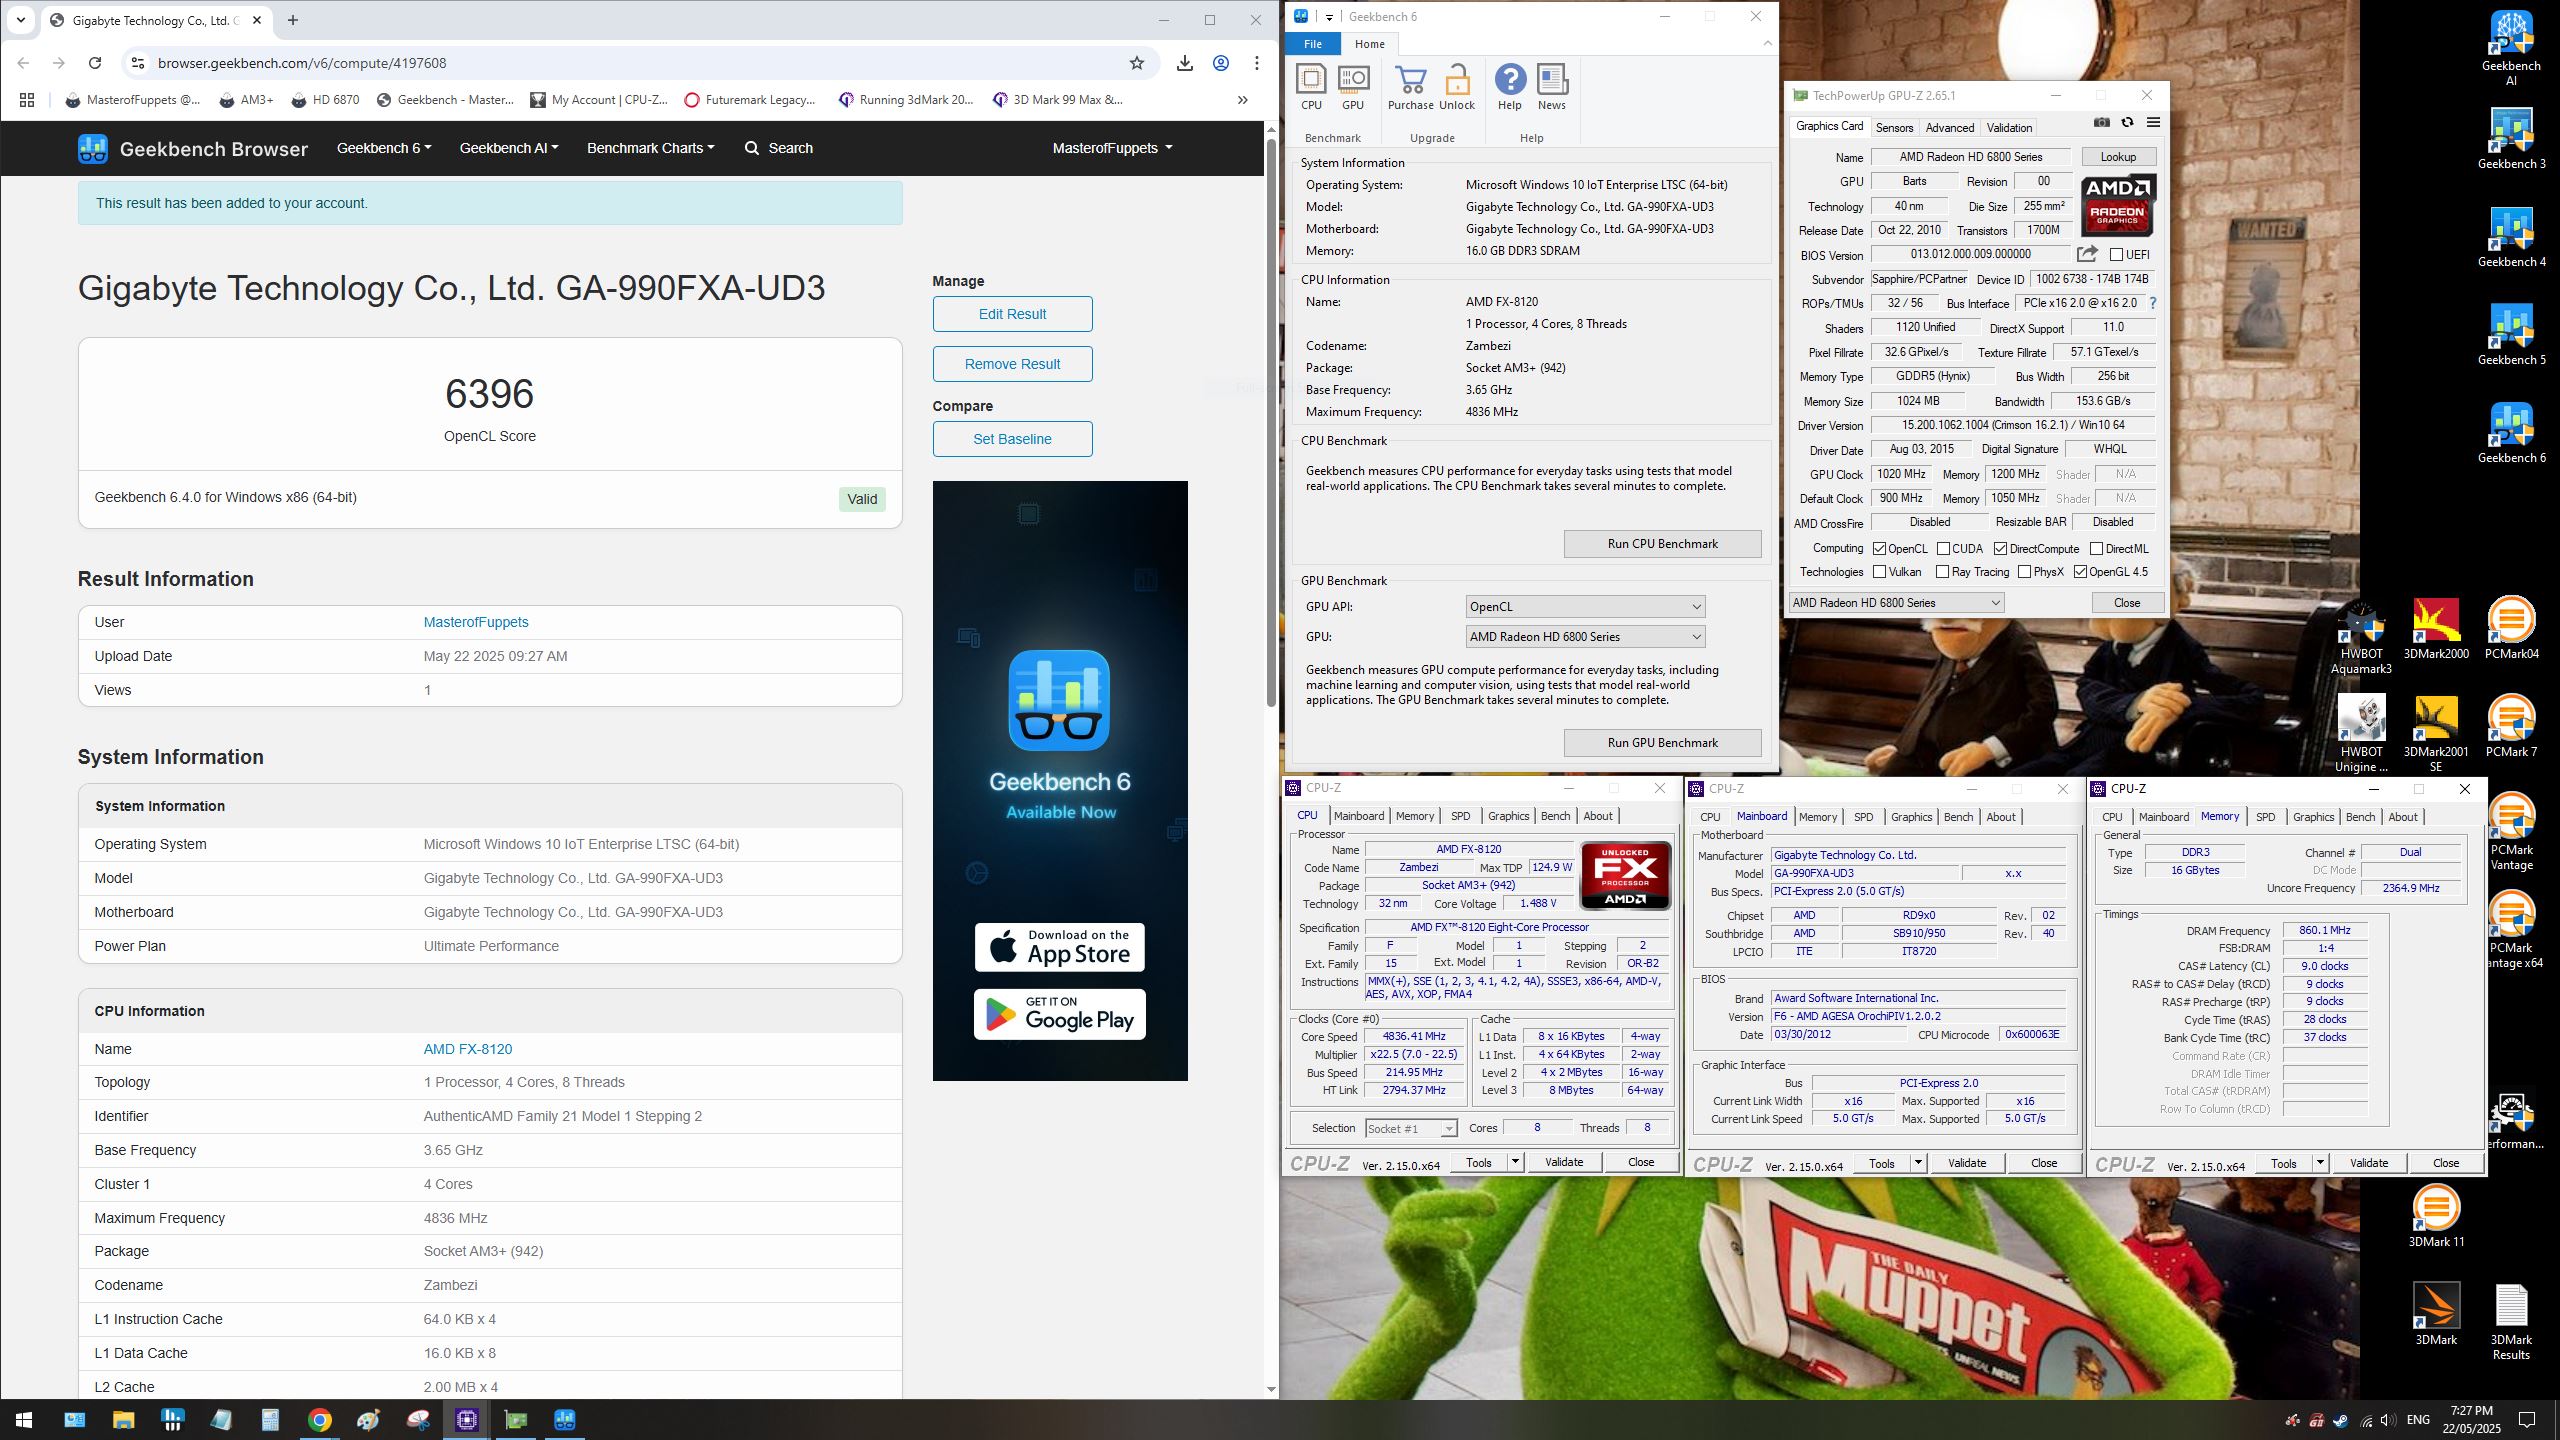Take a GPU-Z screenshot with the camera icon
2560x1440 pixels.
(x=2102, y=122)
